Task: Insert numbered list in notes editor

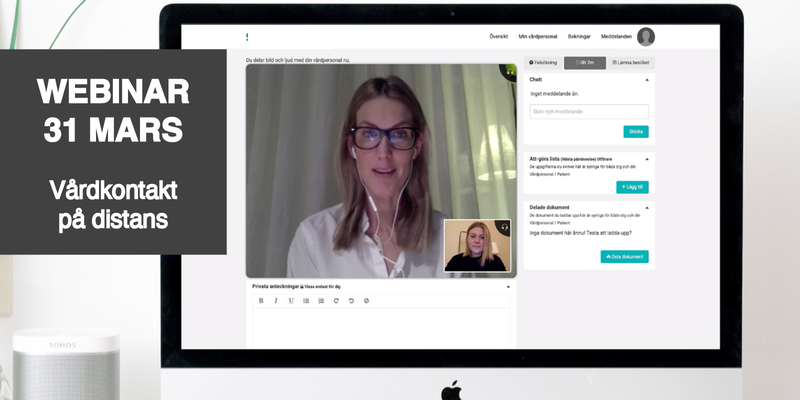Action: click(321, 301)
